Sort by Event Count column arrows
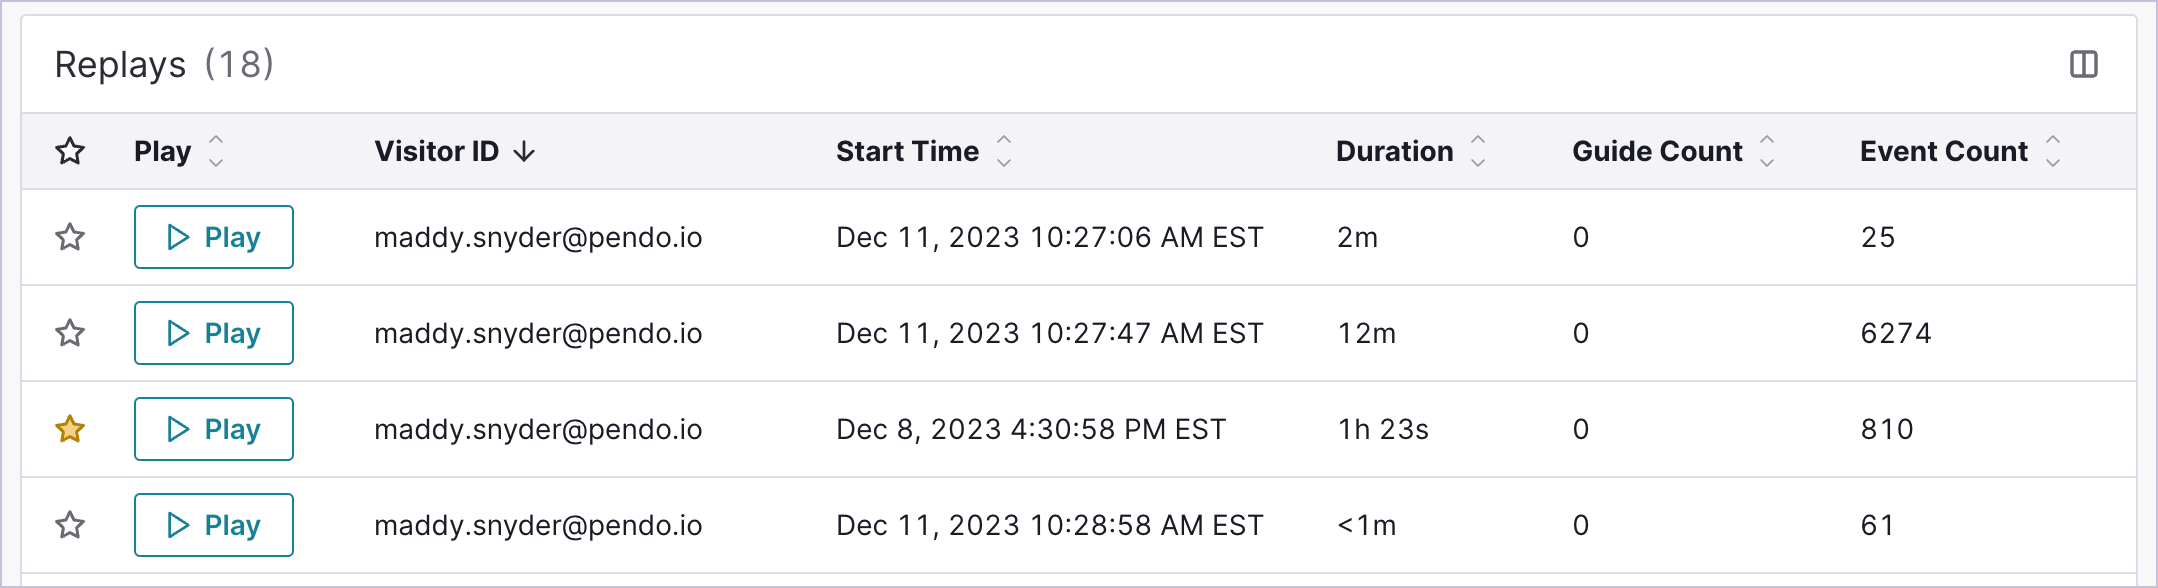2158x588 pixels. [2053, 151]
